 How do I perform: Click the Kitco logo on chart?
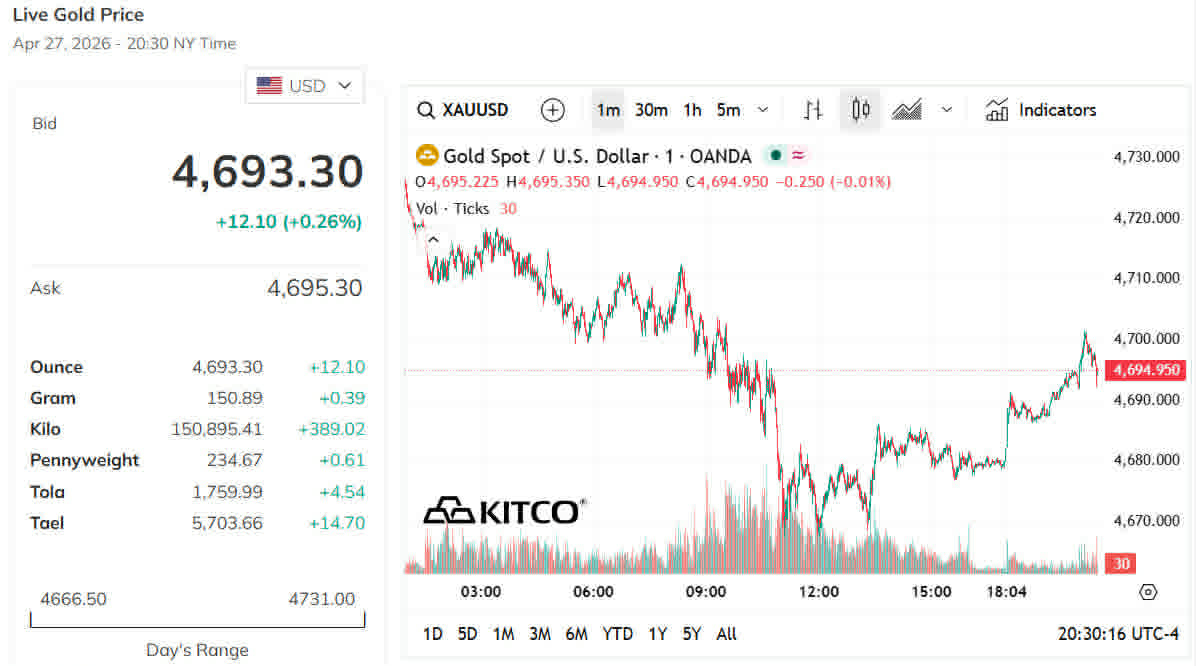point(502,511)
